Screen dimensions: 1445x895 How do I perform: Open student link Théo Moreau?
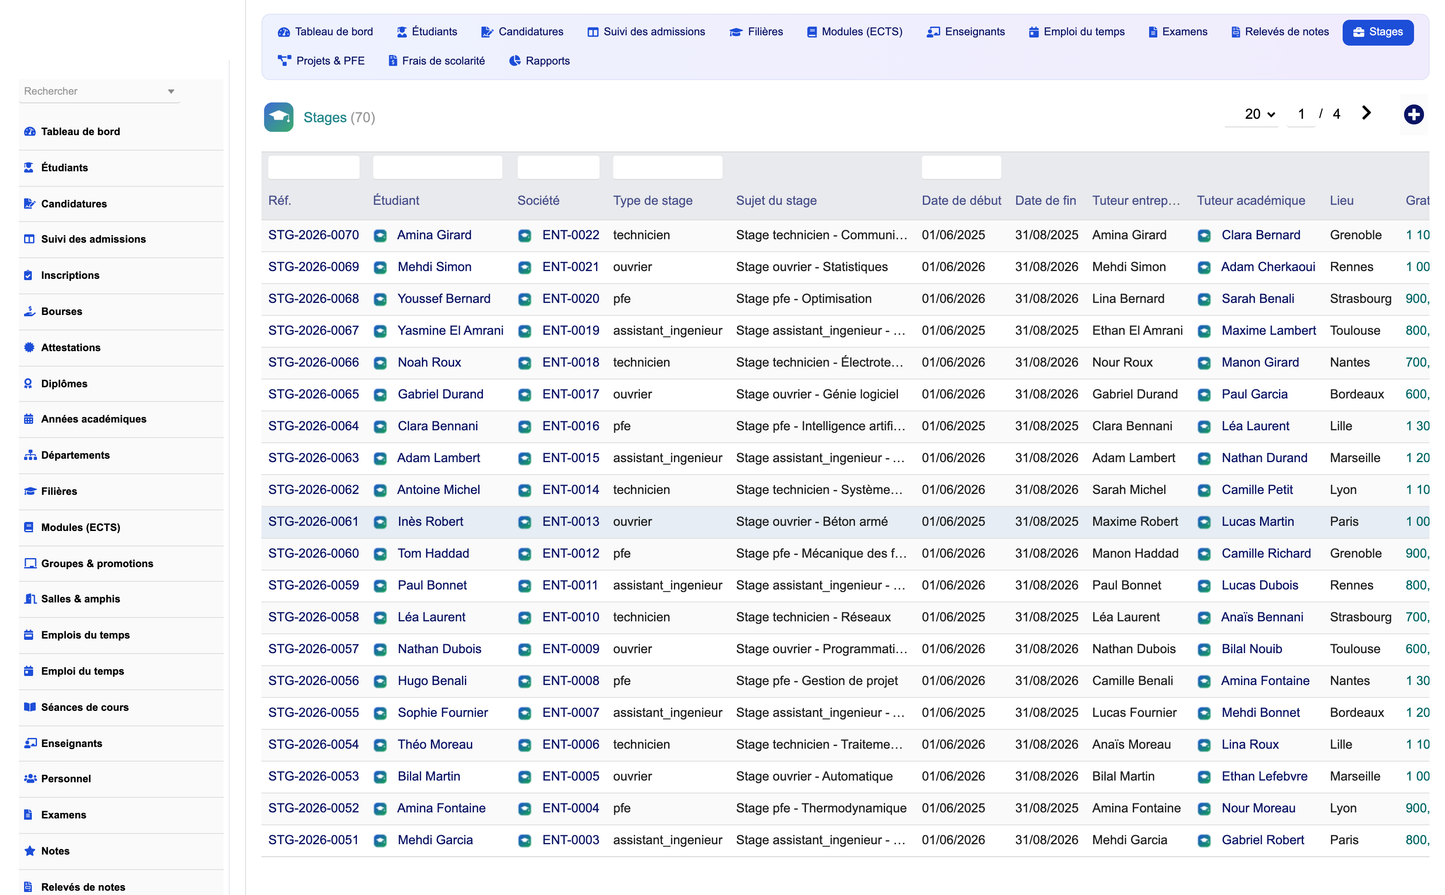(435, 745)
